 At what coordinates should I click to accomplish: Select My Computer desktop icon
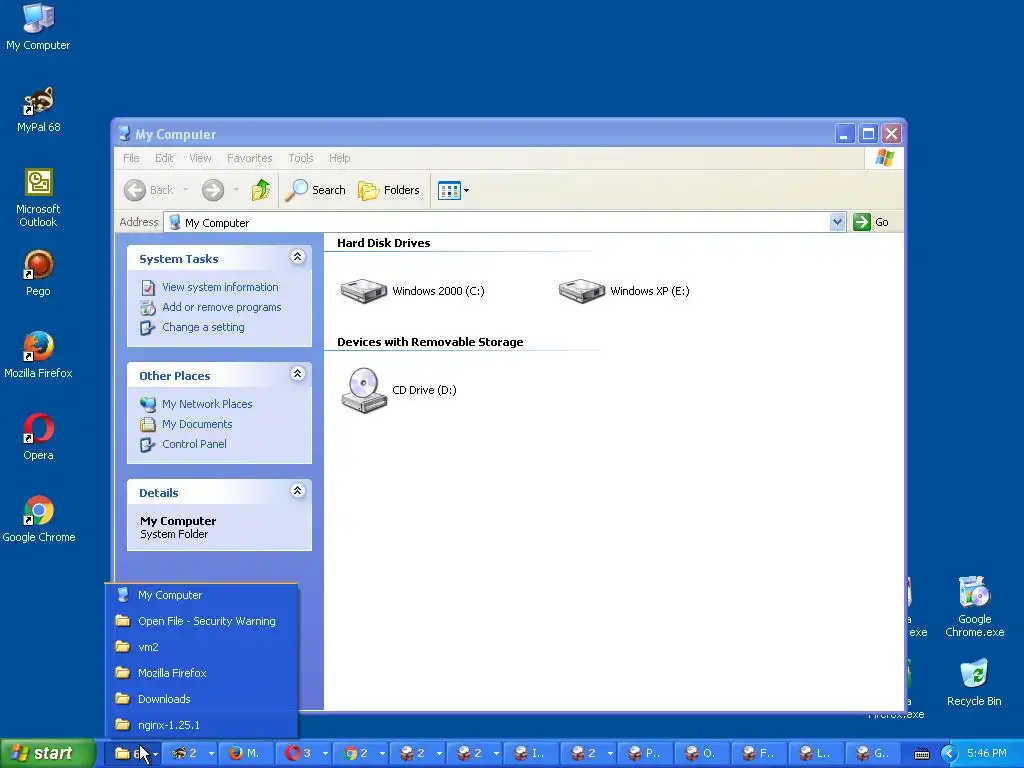(x=38, y=27)
